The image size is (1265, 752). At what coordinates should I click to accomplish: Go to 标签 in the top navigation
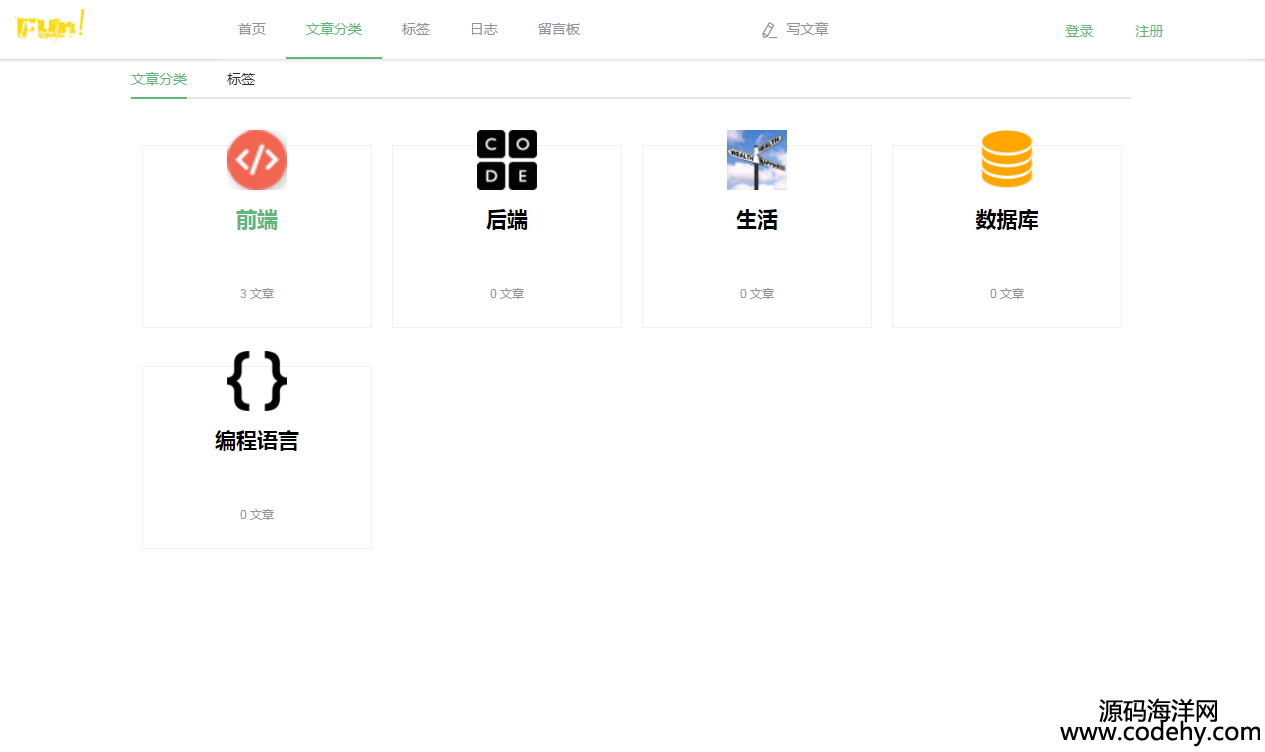point(416,30)
